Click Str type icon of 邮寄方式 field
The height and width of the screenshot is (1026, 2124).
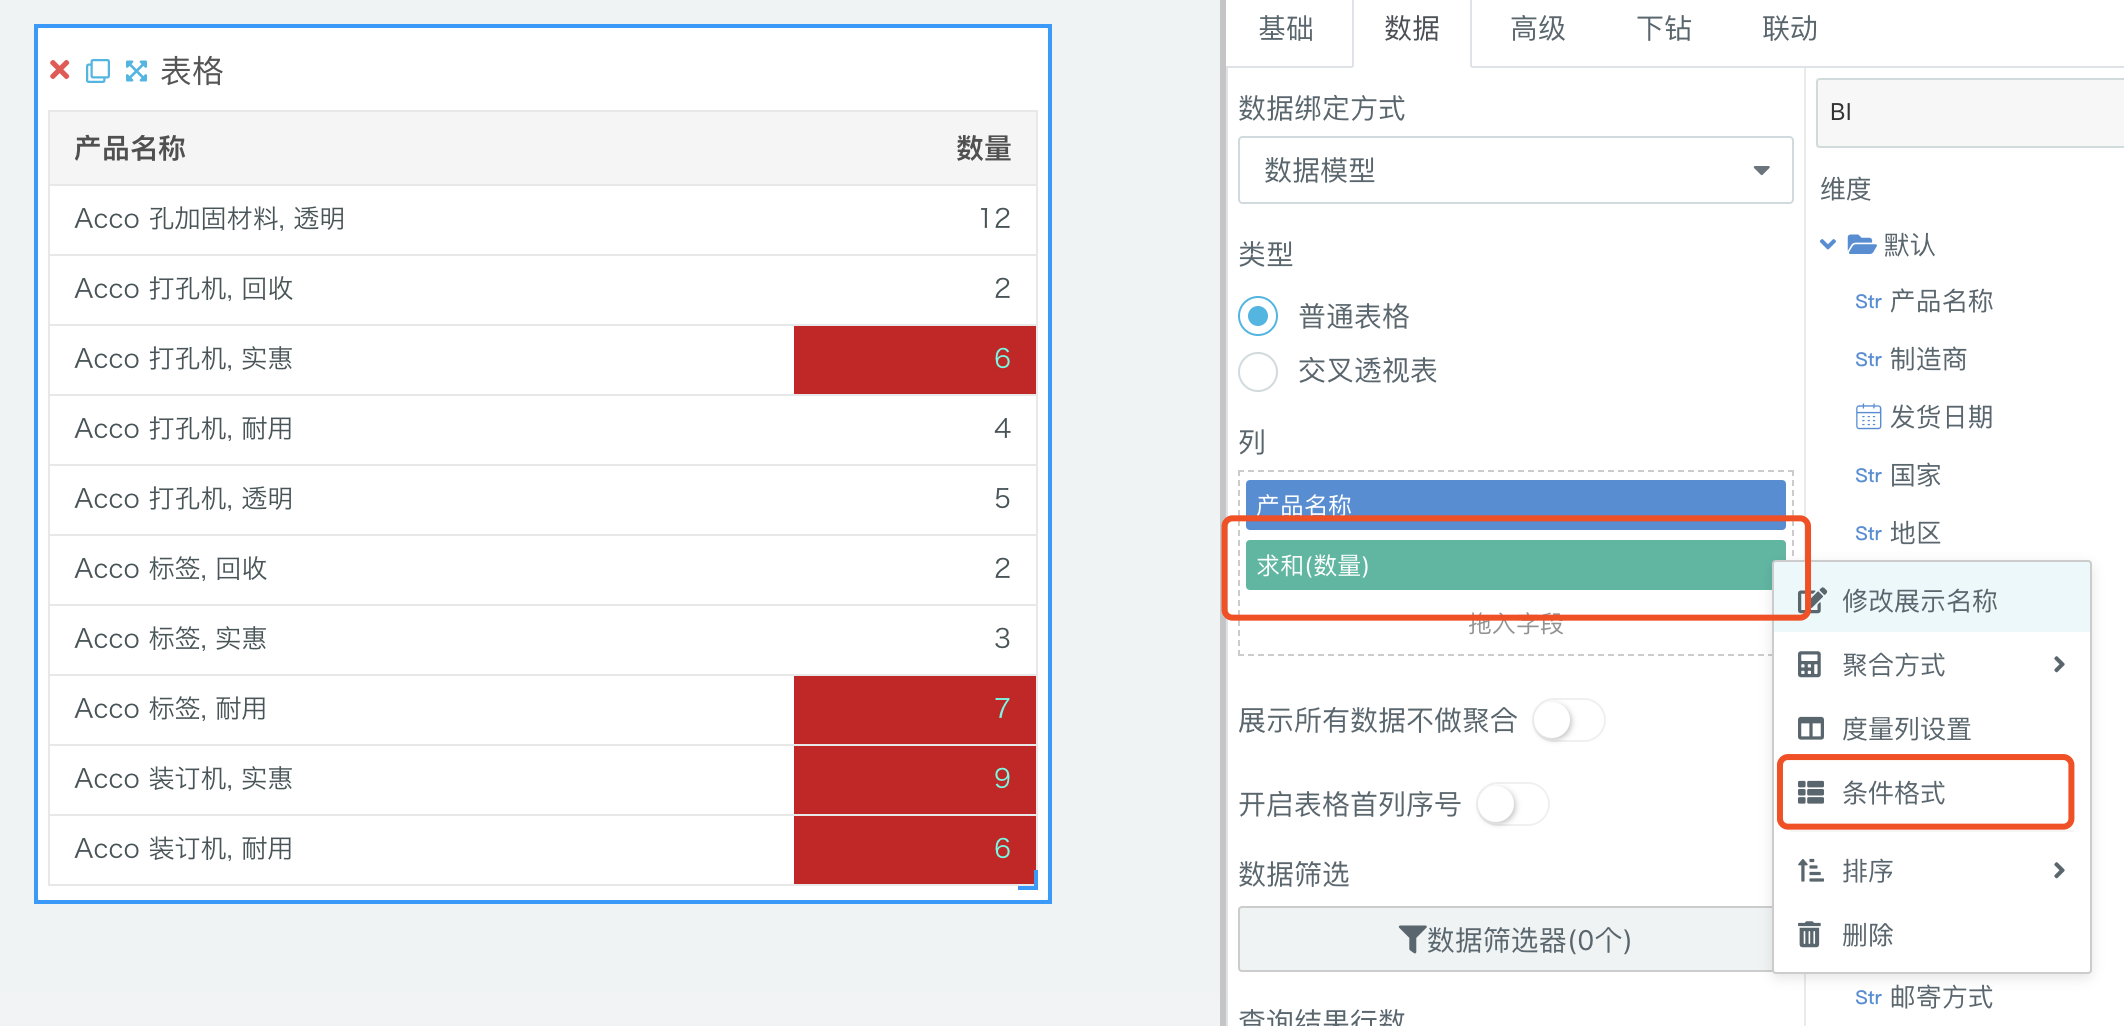[x=1868, y=998]
